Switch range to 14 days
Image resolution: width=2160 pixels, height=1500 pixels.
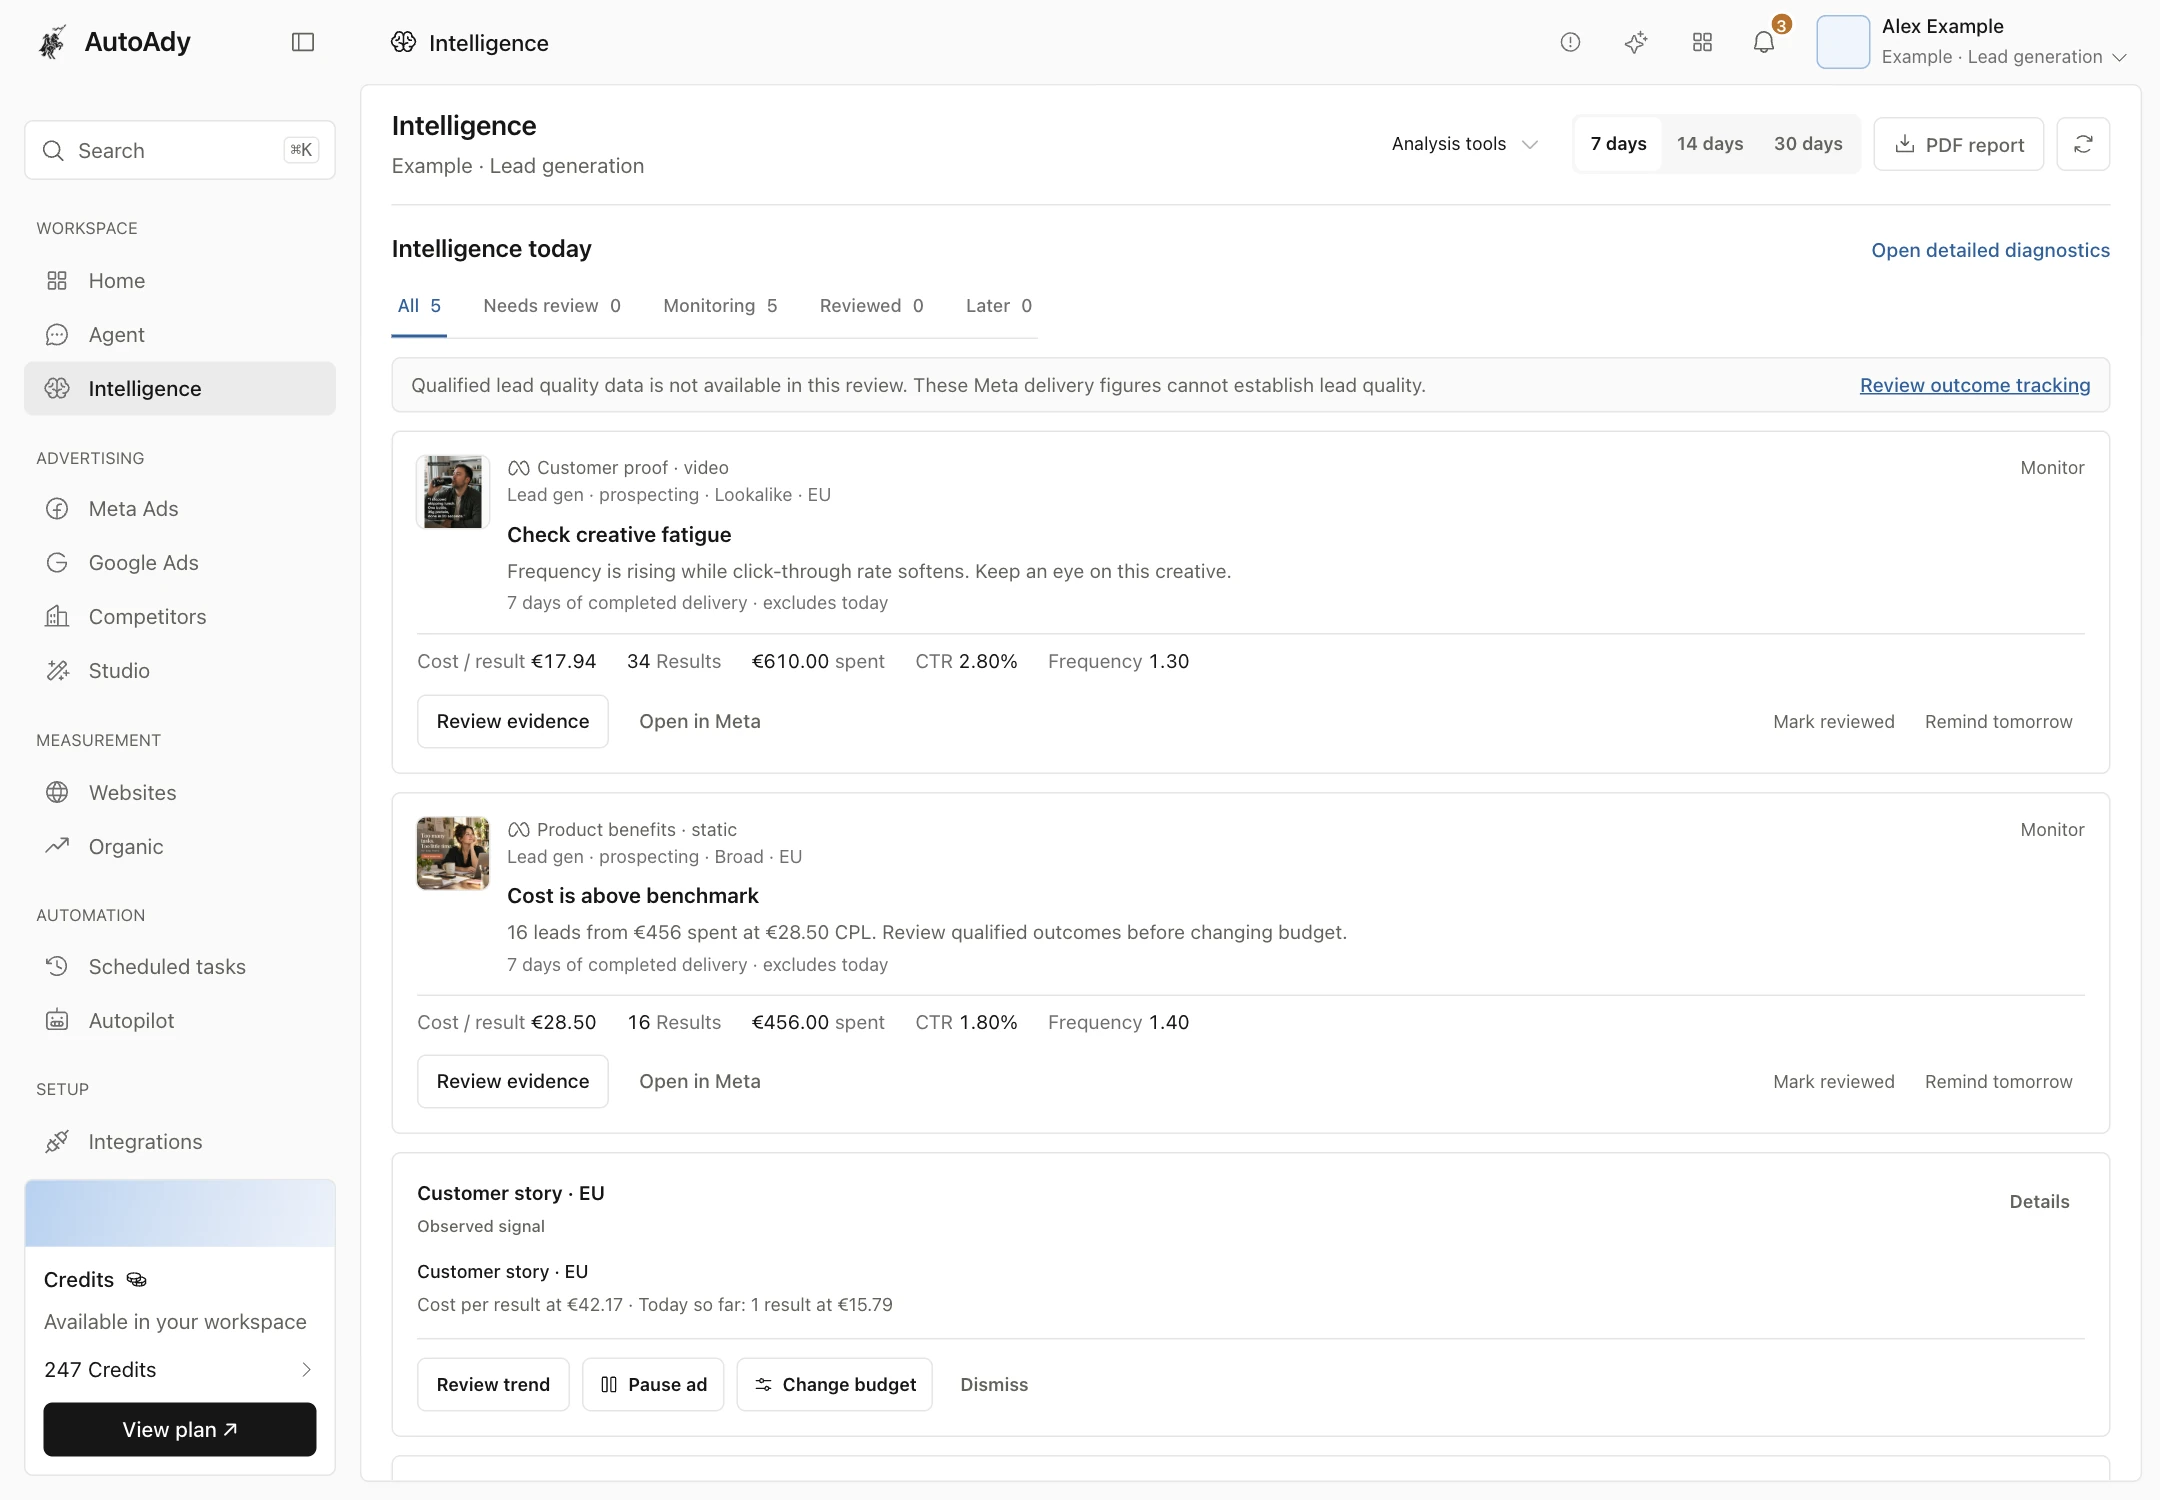click(x=1710, y=144)
